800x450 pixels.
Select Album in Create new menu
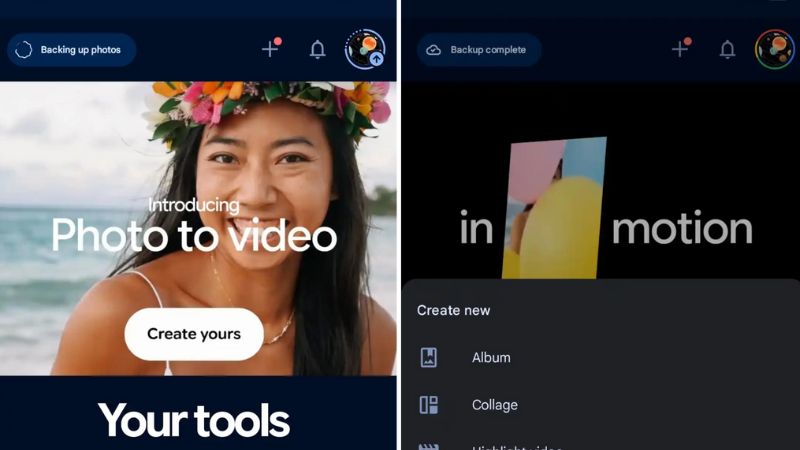click(x=601, y=358)
